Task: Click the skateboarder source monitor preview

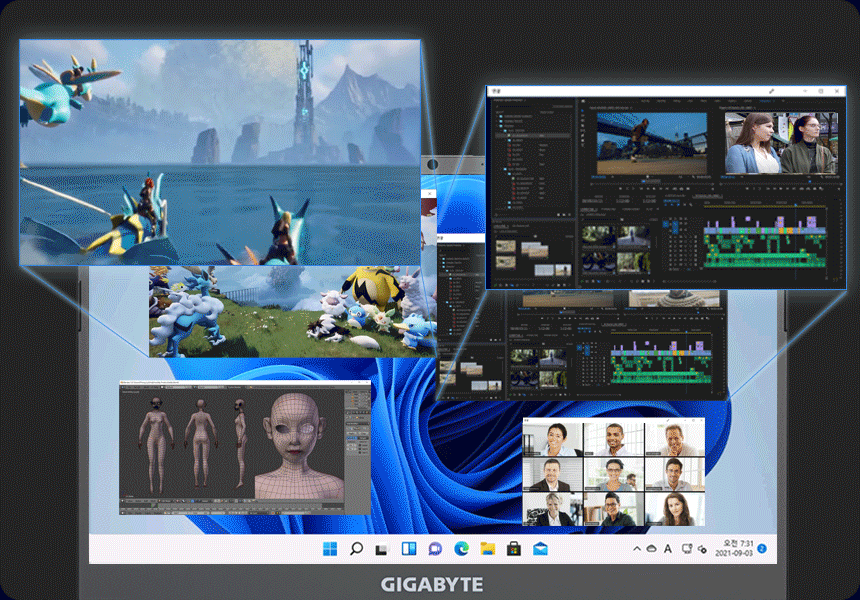Action: point(652,144)
